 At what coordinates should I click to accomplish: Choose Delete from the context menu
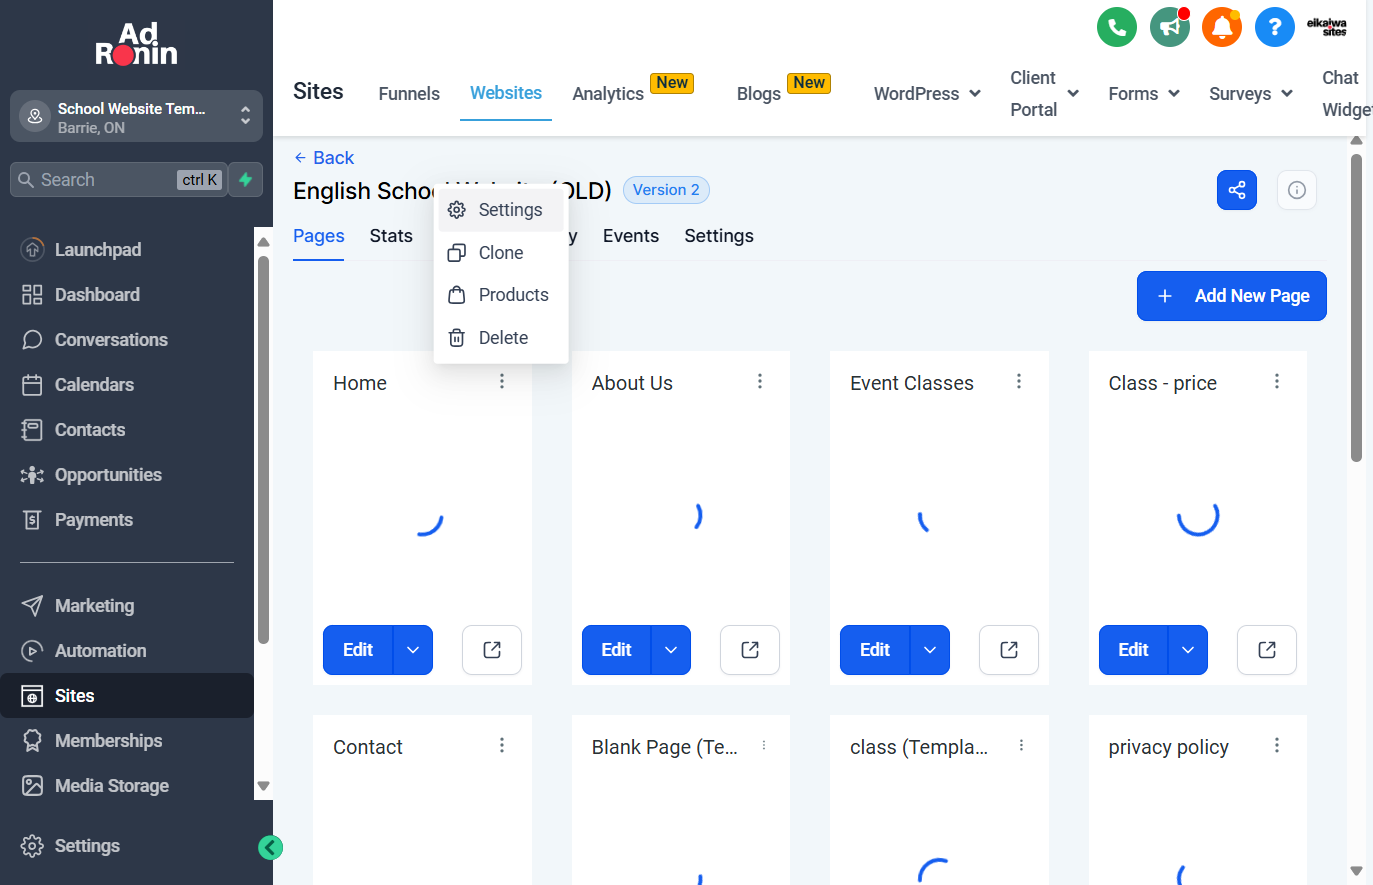501,338
